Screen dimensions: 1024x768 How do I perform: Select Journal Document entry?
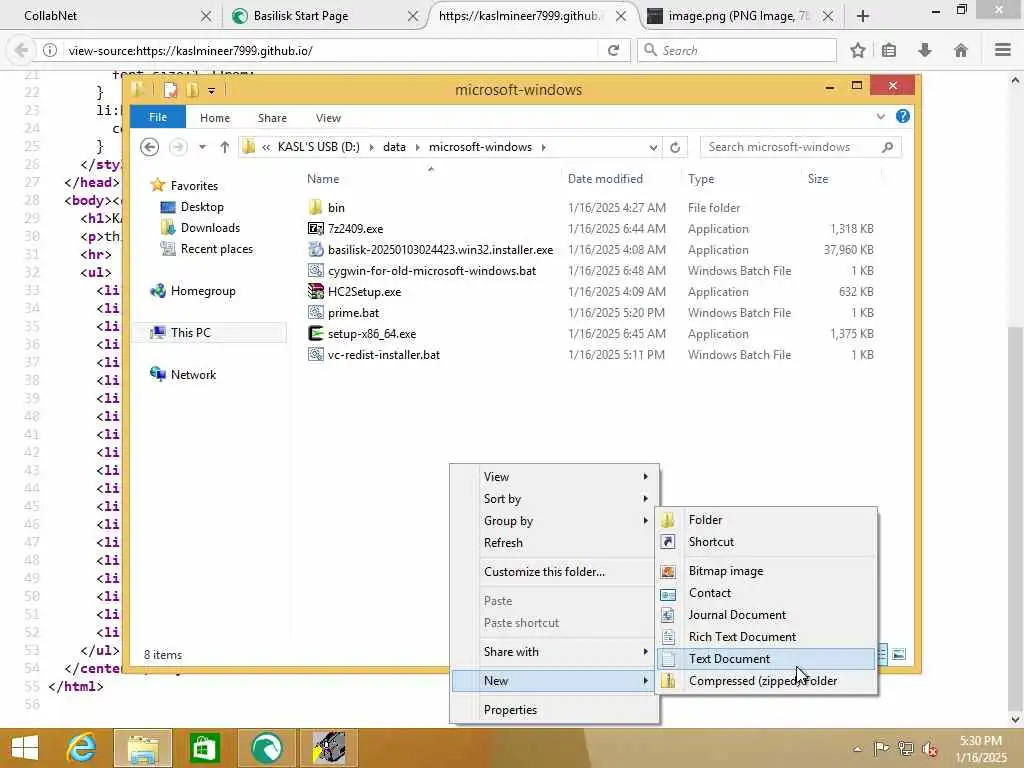(x=765, y=615)
